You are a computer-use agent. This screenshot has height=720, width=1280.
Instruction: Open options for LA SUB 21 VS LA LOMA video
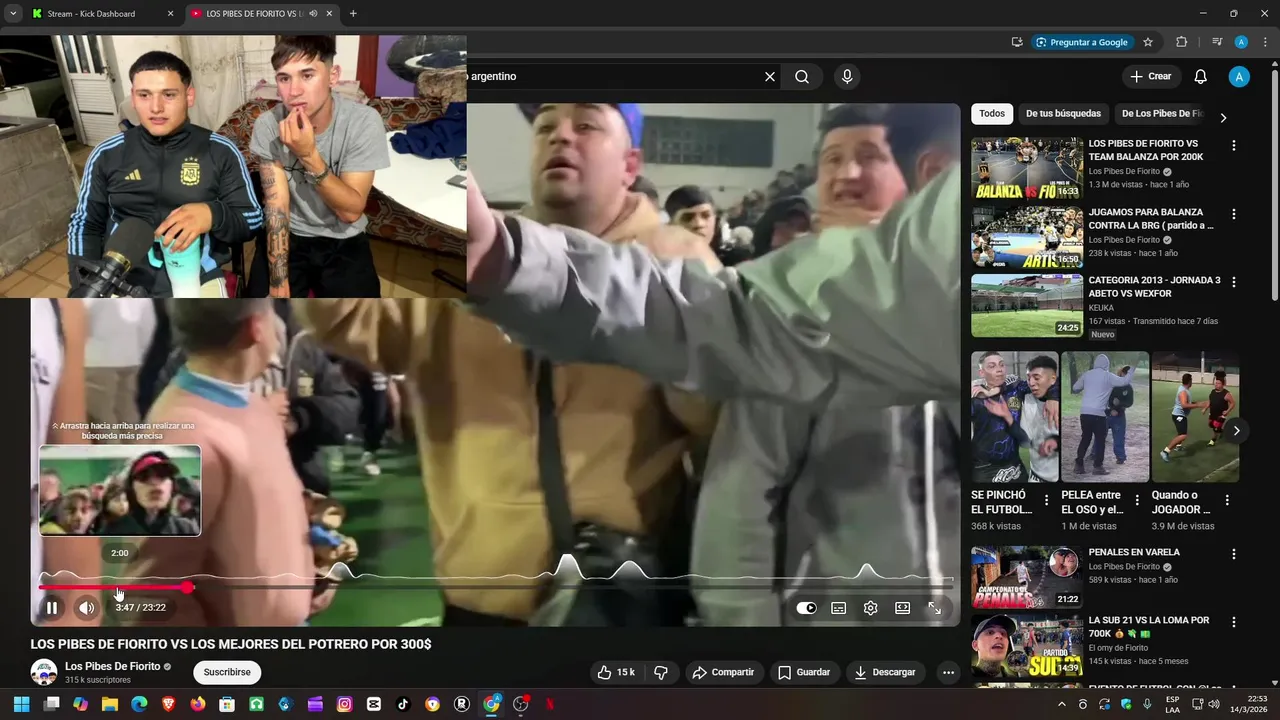[1234, 622]
